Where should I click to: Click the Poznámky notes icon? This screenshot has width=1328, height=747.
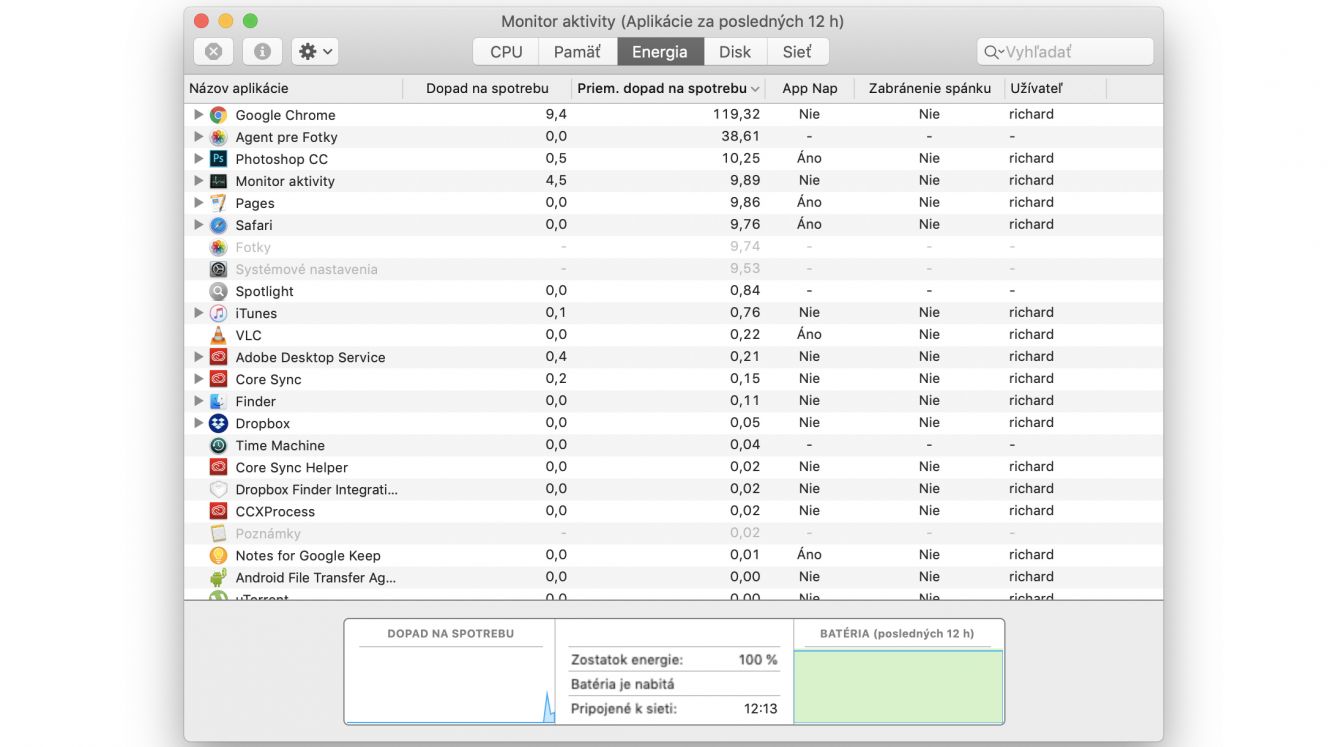point(218,533)
